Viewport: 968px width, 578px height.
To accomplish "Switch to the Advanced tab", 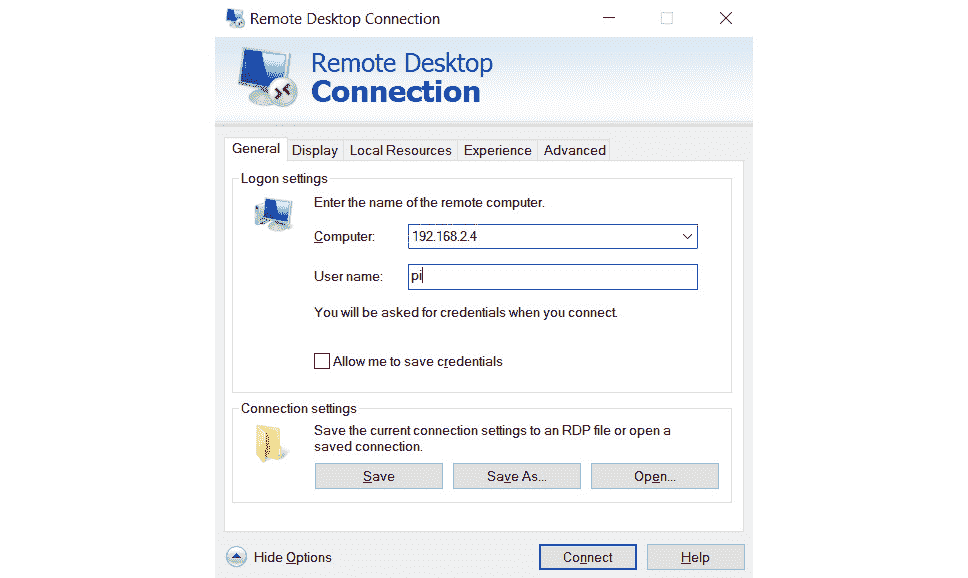I will [574, 150].
